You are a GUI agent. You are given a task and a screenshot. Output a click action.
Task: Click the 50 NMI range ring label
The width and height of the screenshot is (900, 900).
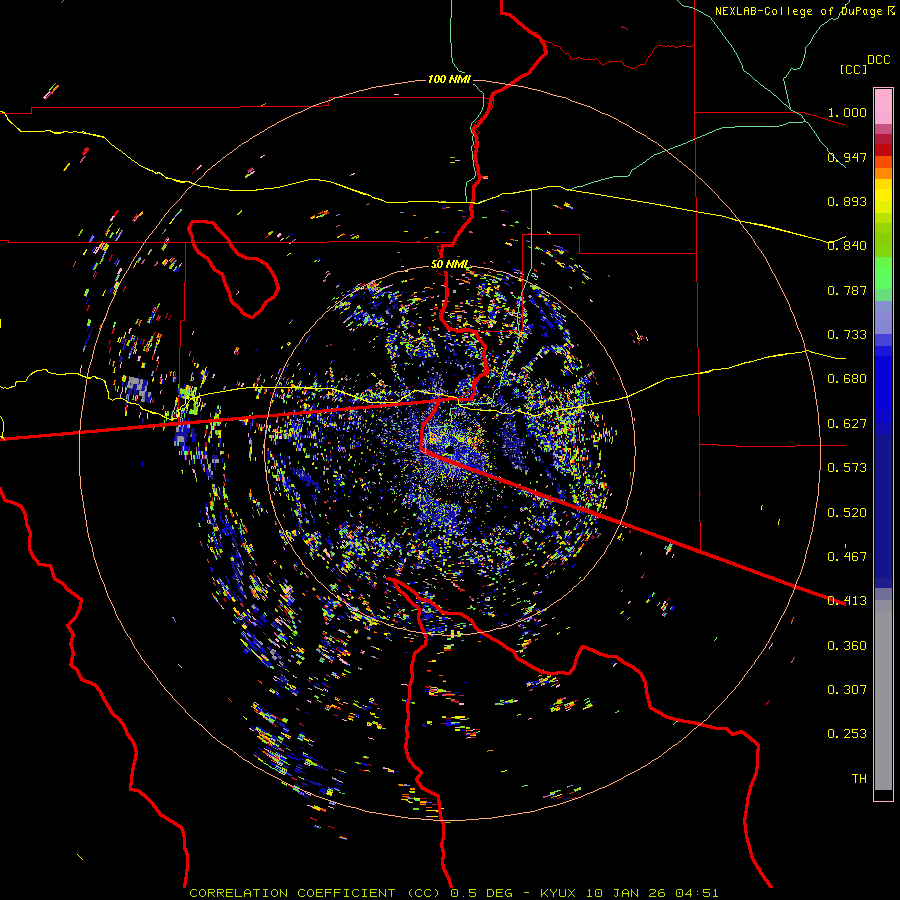click(449, 265)
